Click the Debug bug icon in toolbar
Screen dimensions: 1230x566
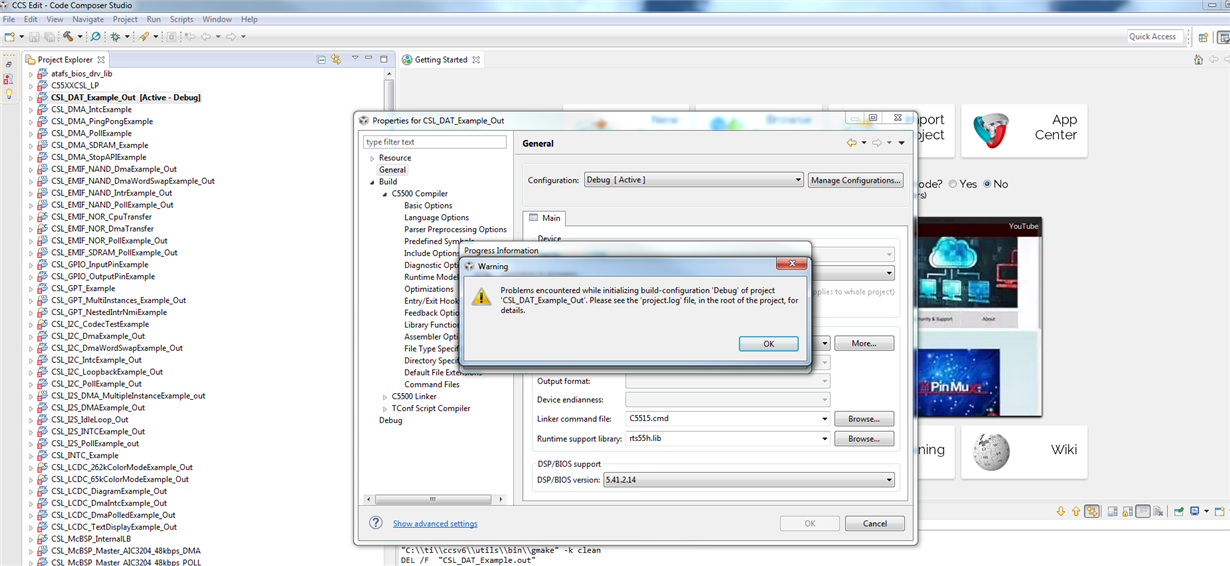point(115,36)
